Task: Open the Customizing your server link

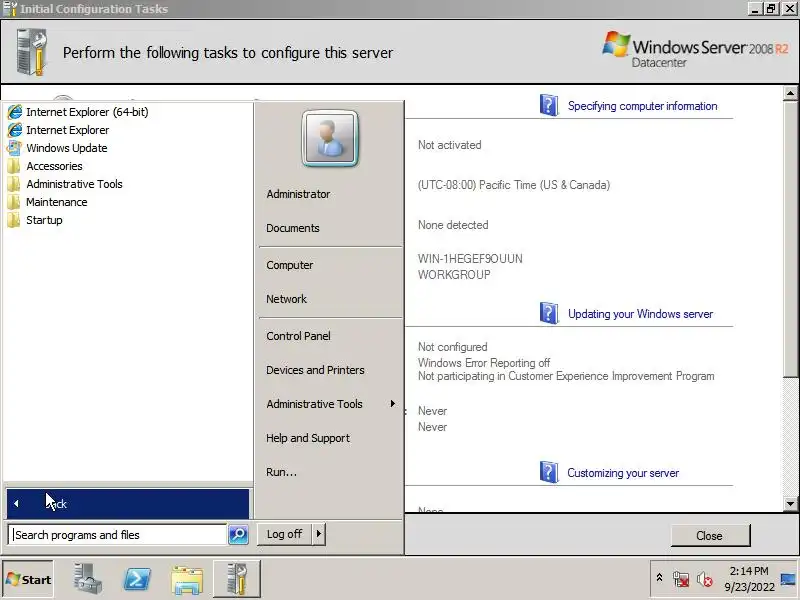Action: pos(623,473)
